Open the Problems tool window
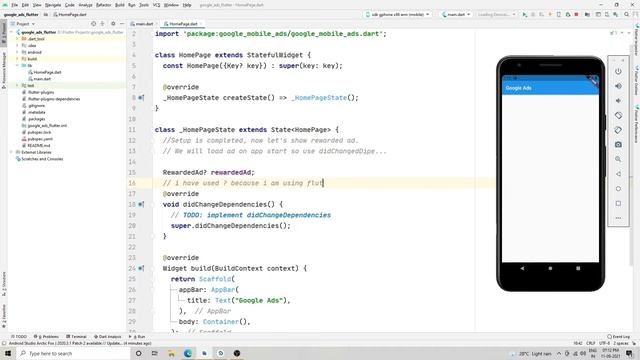The width and height of the screenshot is (640, 360). [46, 337]
